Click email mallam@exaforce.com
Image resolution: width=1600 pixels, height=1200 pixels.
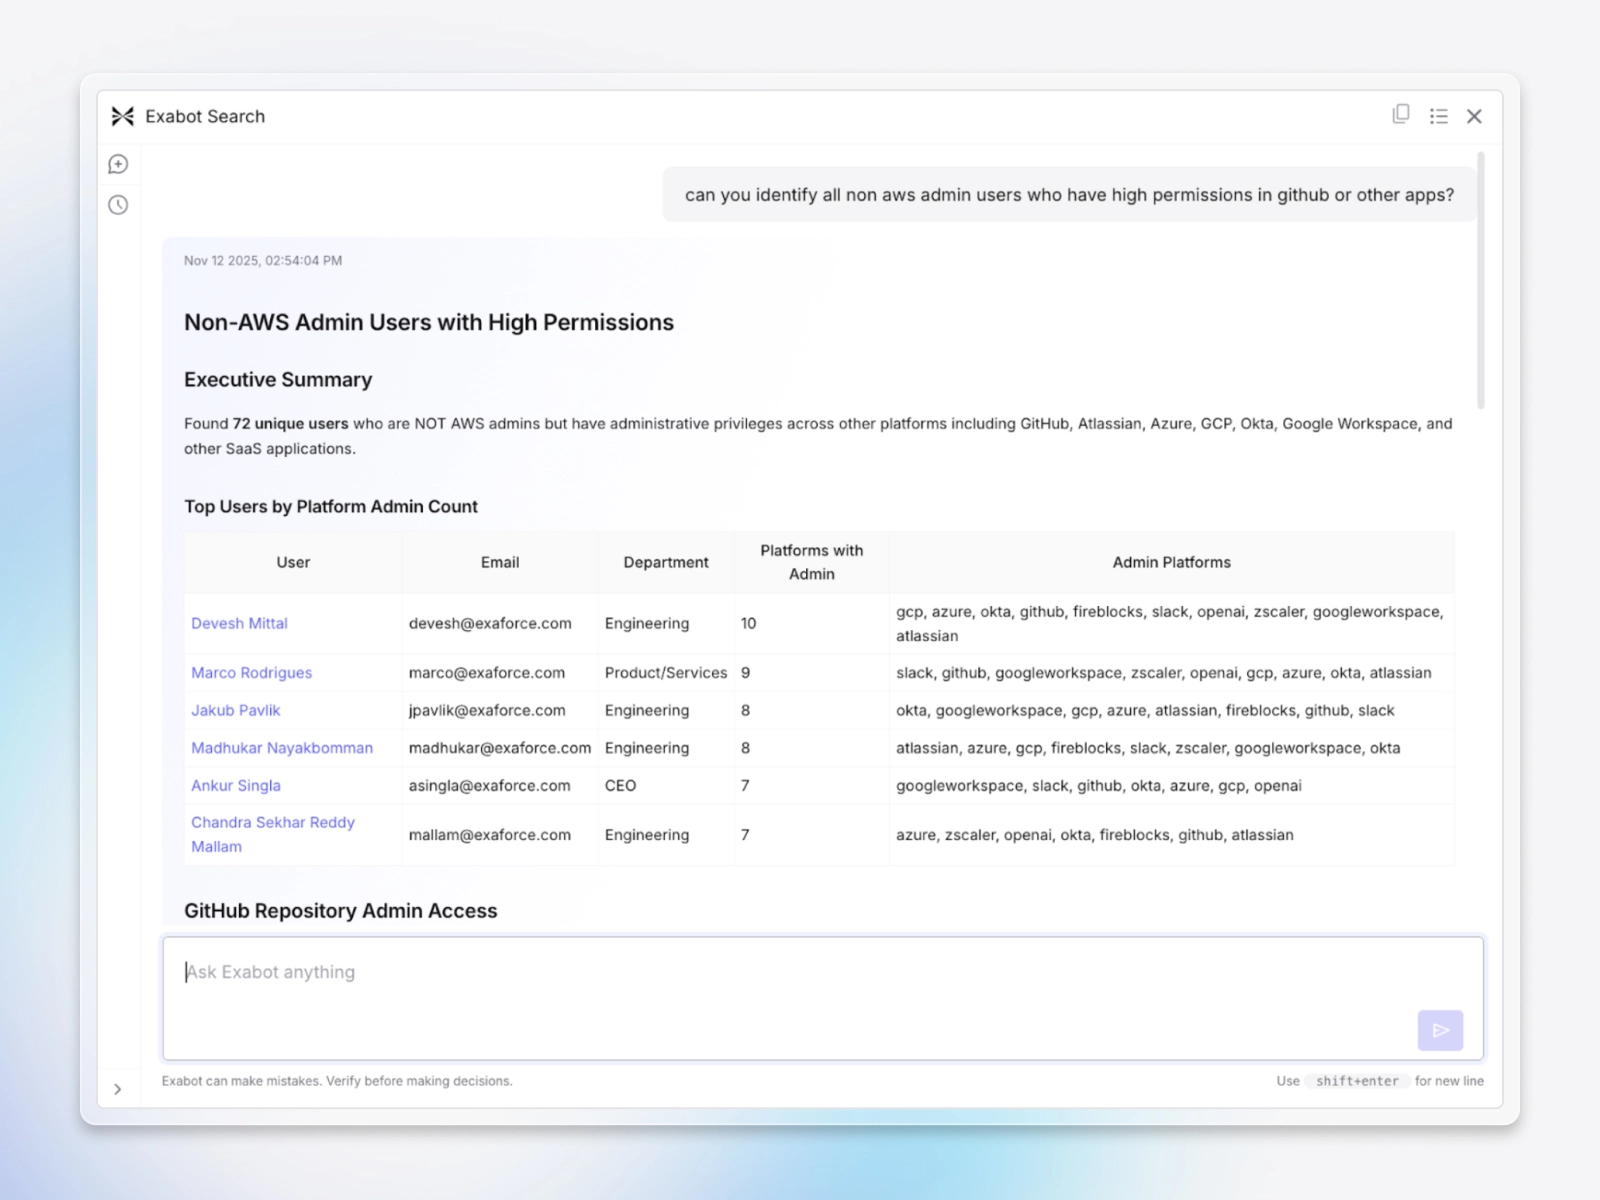(x=489, y=835)
